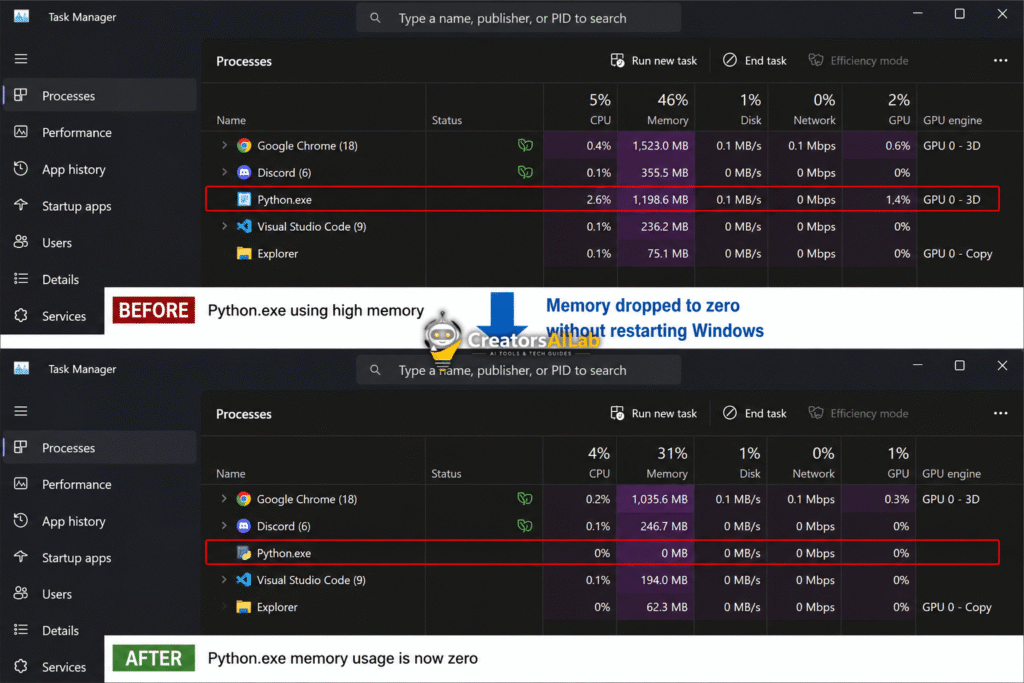Expand Discord (6) group in top window
The height and width of the screenshot is (683, 1024).
[x=224, y=172]
